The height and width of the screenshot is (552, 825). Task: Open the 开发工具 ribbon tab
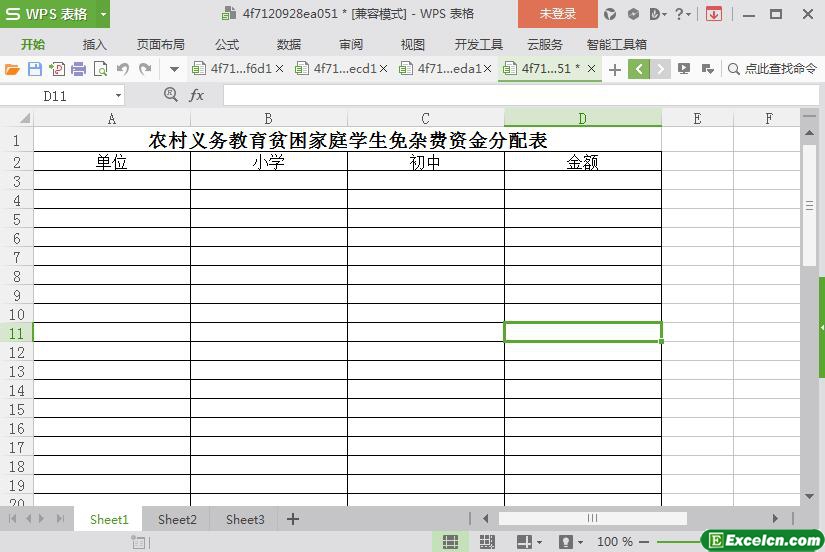[x=479, y=45]
